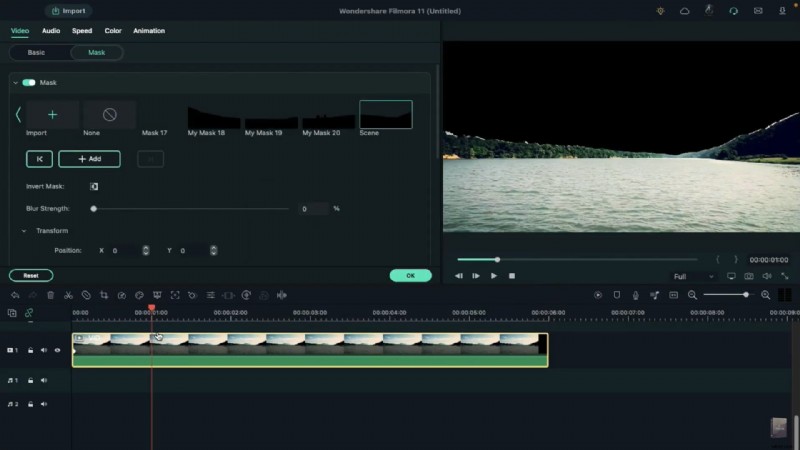The image size is (800, 450).
Task: Open color palette tool in the timeline toolbar
Action: pos(139,295)
